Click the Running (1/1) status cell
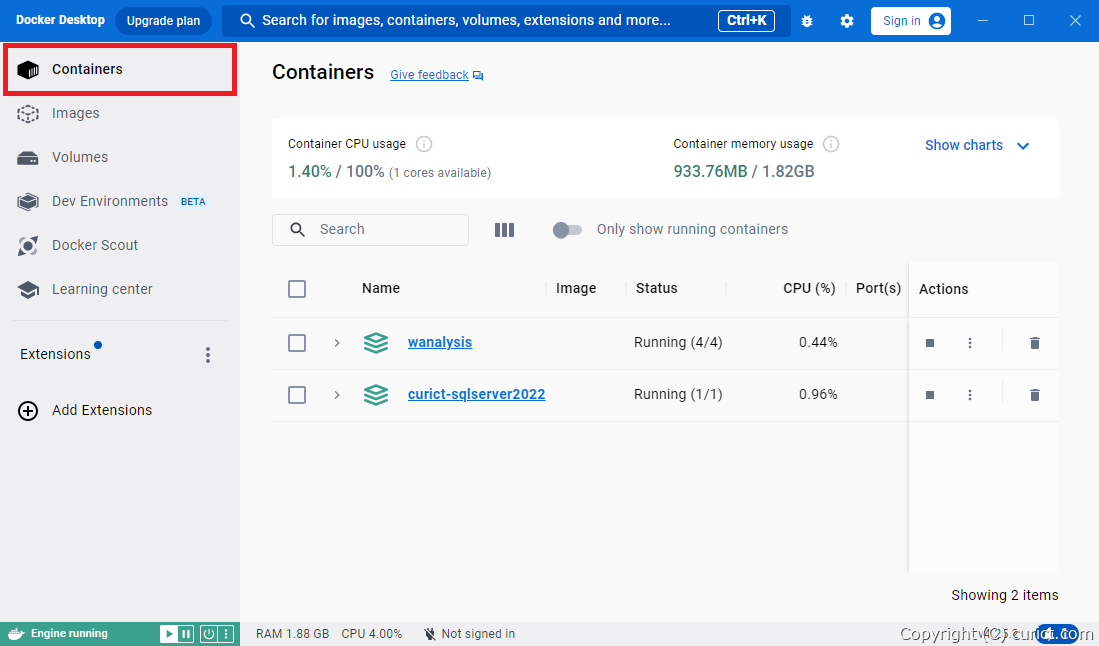Viewport: 1099px width, 646px height. 678,394
